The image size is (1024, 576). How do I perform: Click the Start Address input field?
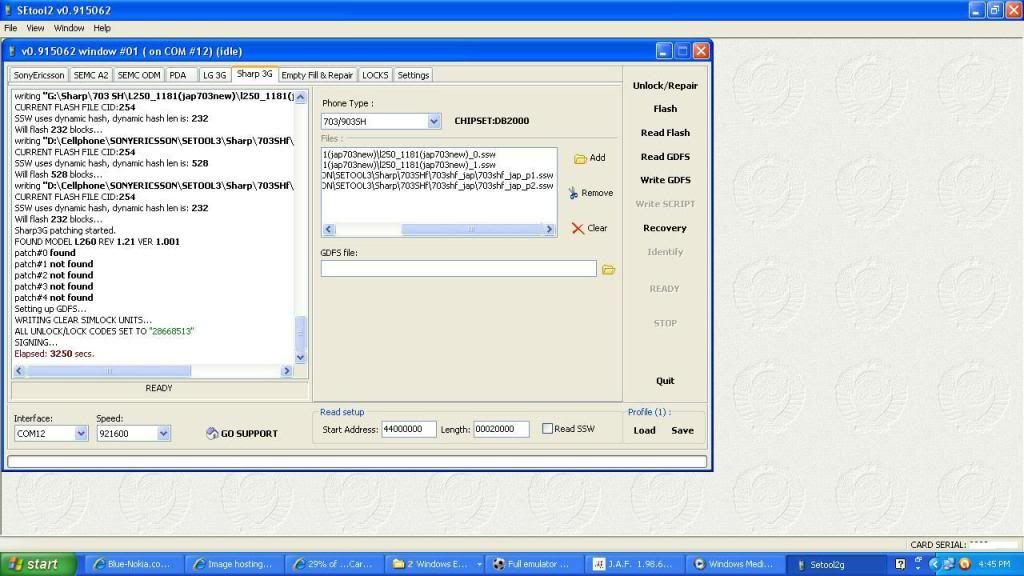click(408, 430)
